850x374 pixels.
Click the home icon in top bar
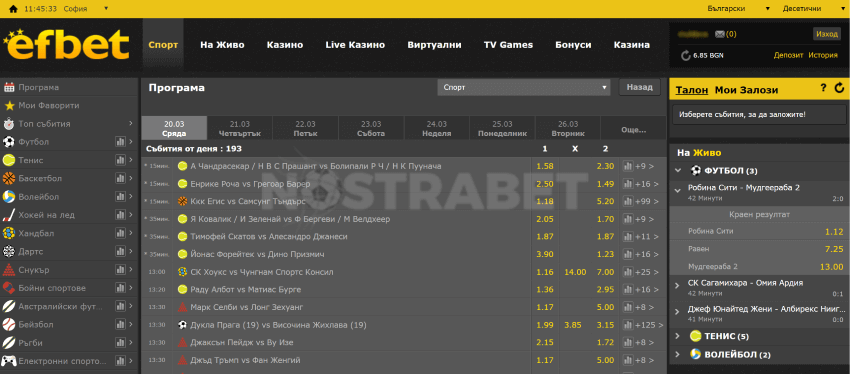pos(13,9)
